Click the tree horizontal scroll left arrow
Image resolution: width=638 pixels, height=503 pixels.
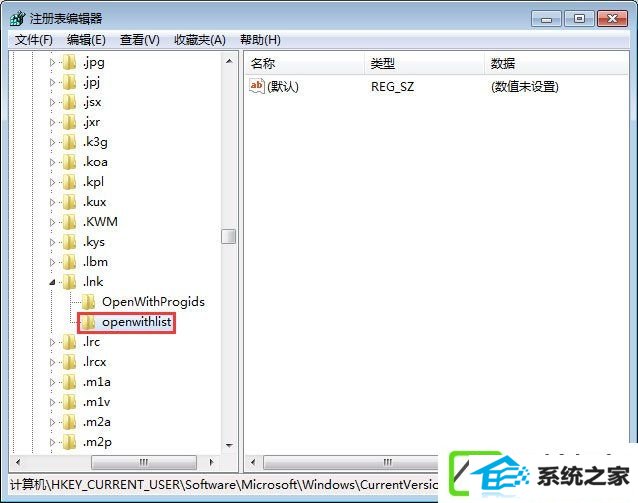point(18,462)
